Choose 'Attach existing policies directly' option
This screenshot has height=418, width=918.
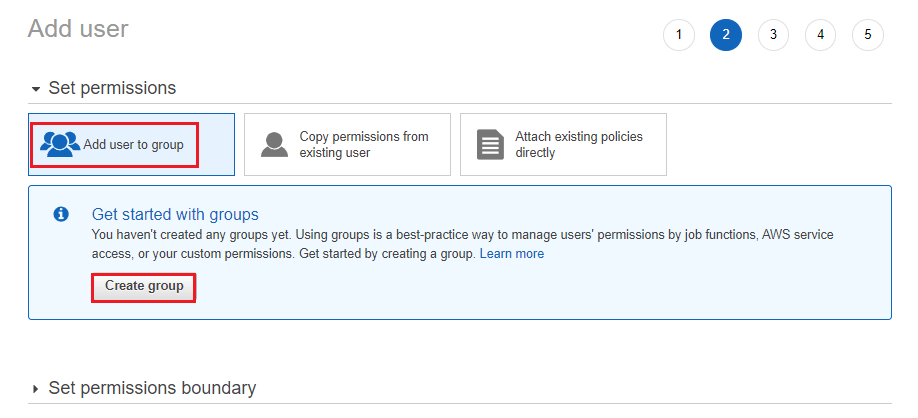point(563,145)
